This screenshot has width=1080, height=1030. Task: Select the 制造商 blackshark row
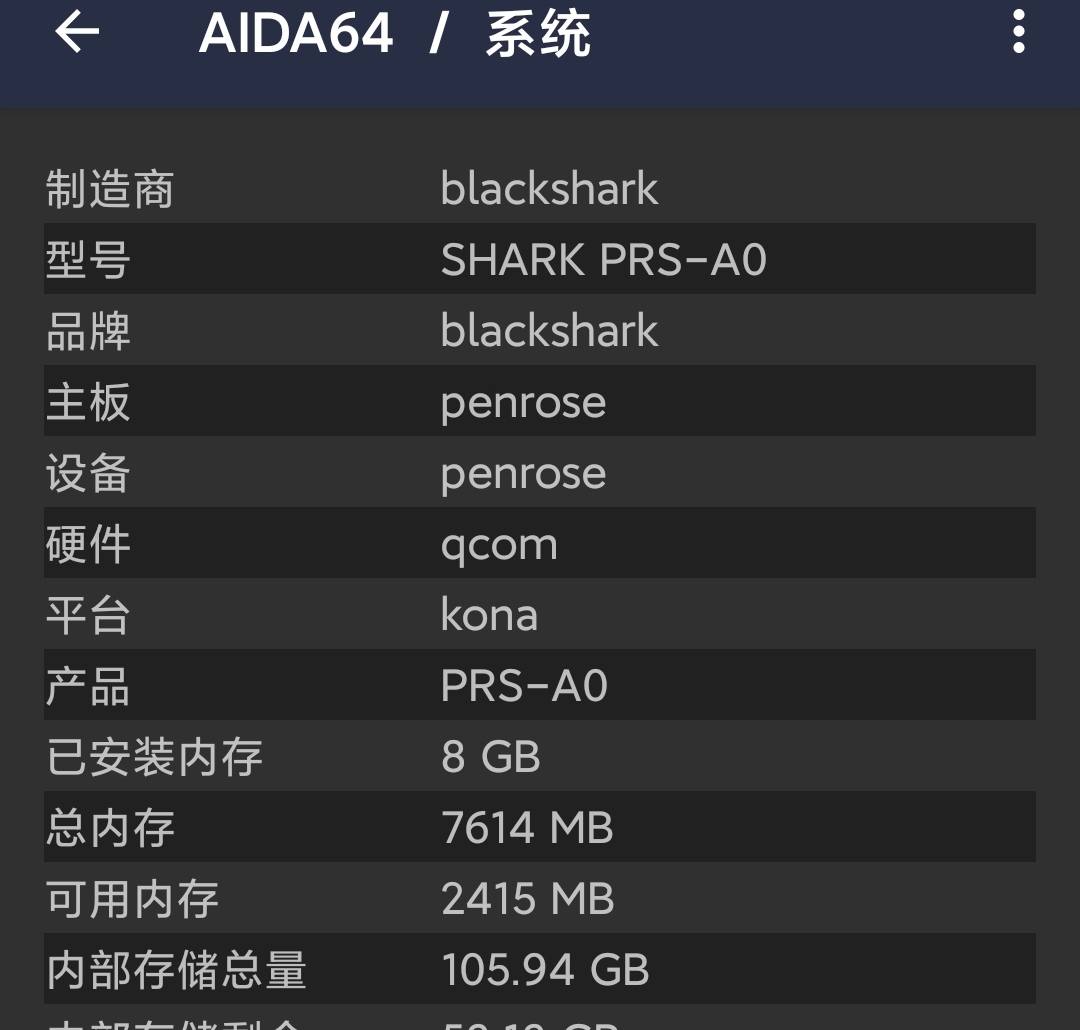pos(540,188)
